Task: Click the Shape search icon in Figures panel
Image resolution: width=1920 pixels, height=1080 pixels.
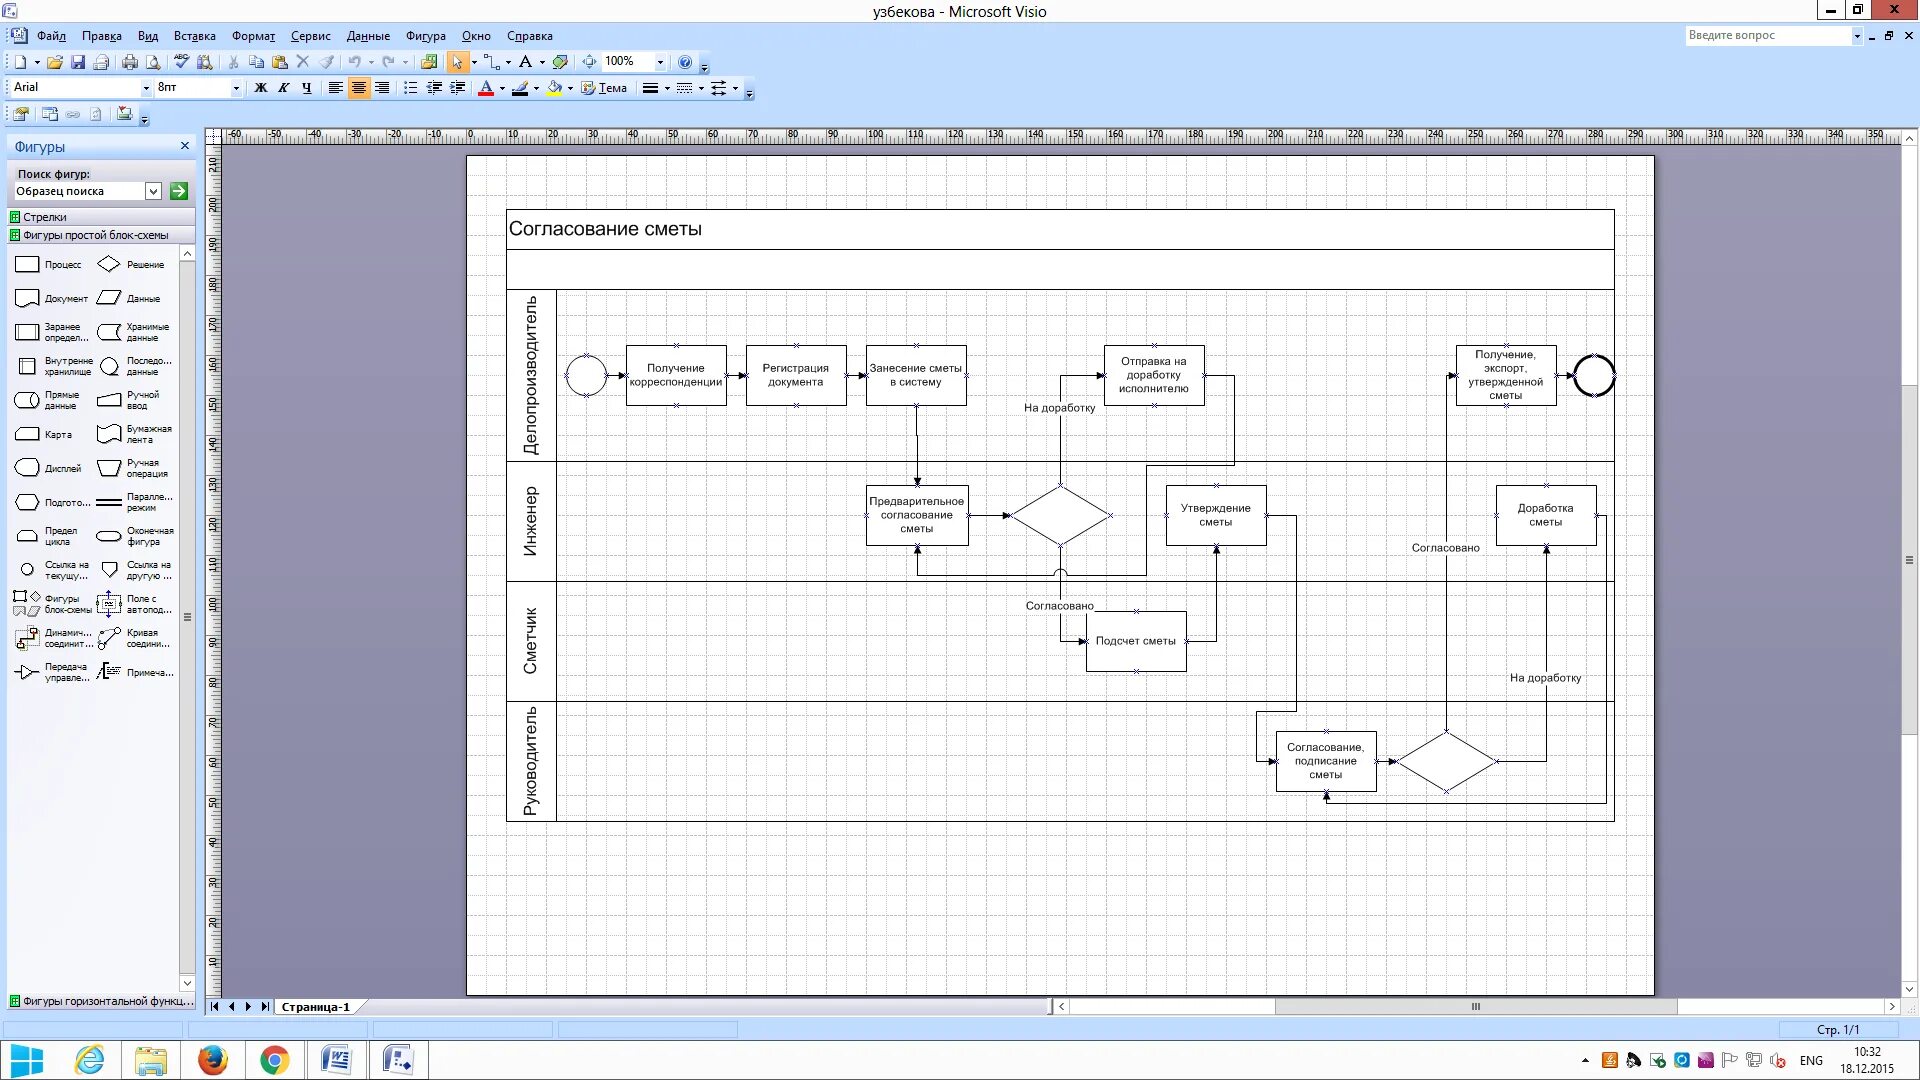Action: pos(178,191)
